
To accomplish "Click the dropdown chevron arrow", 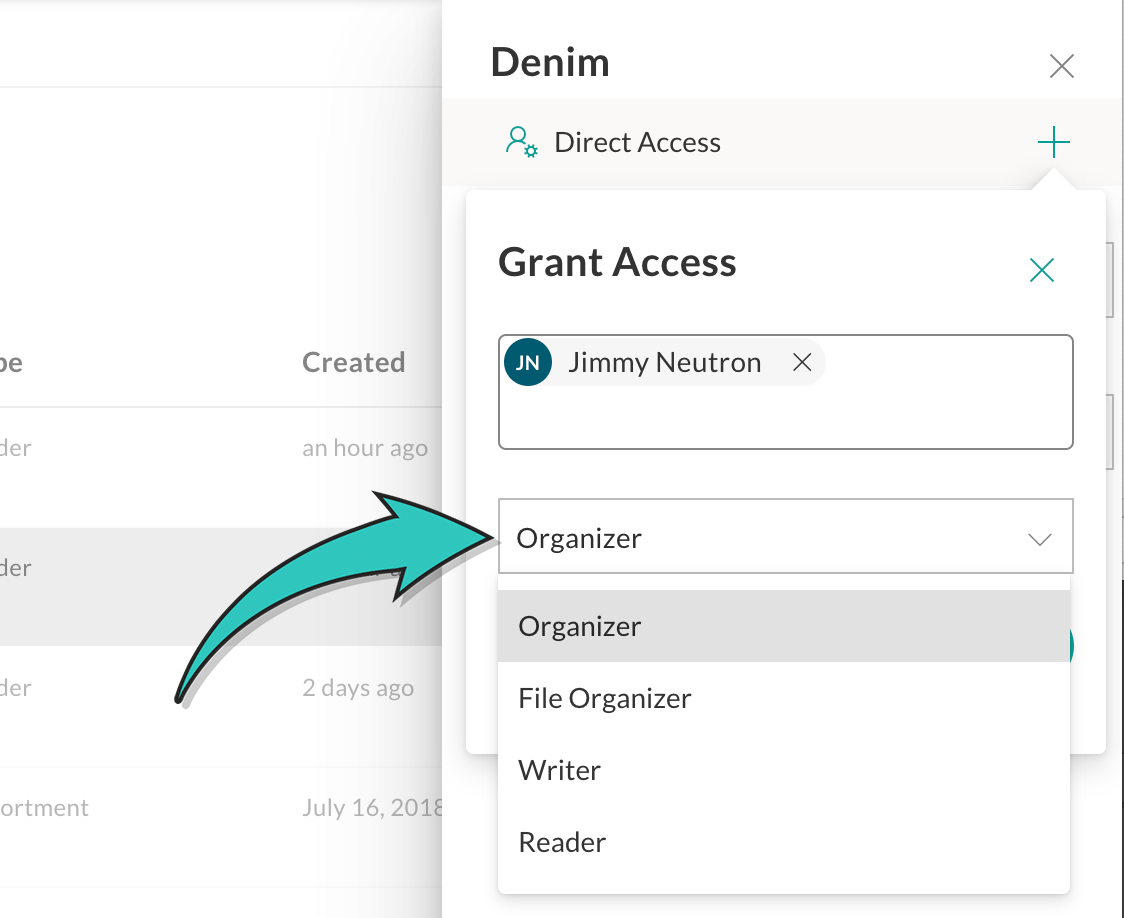I will click(x=1039, y=539).
